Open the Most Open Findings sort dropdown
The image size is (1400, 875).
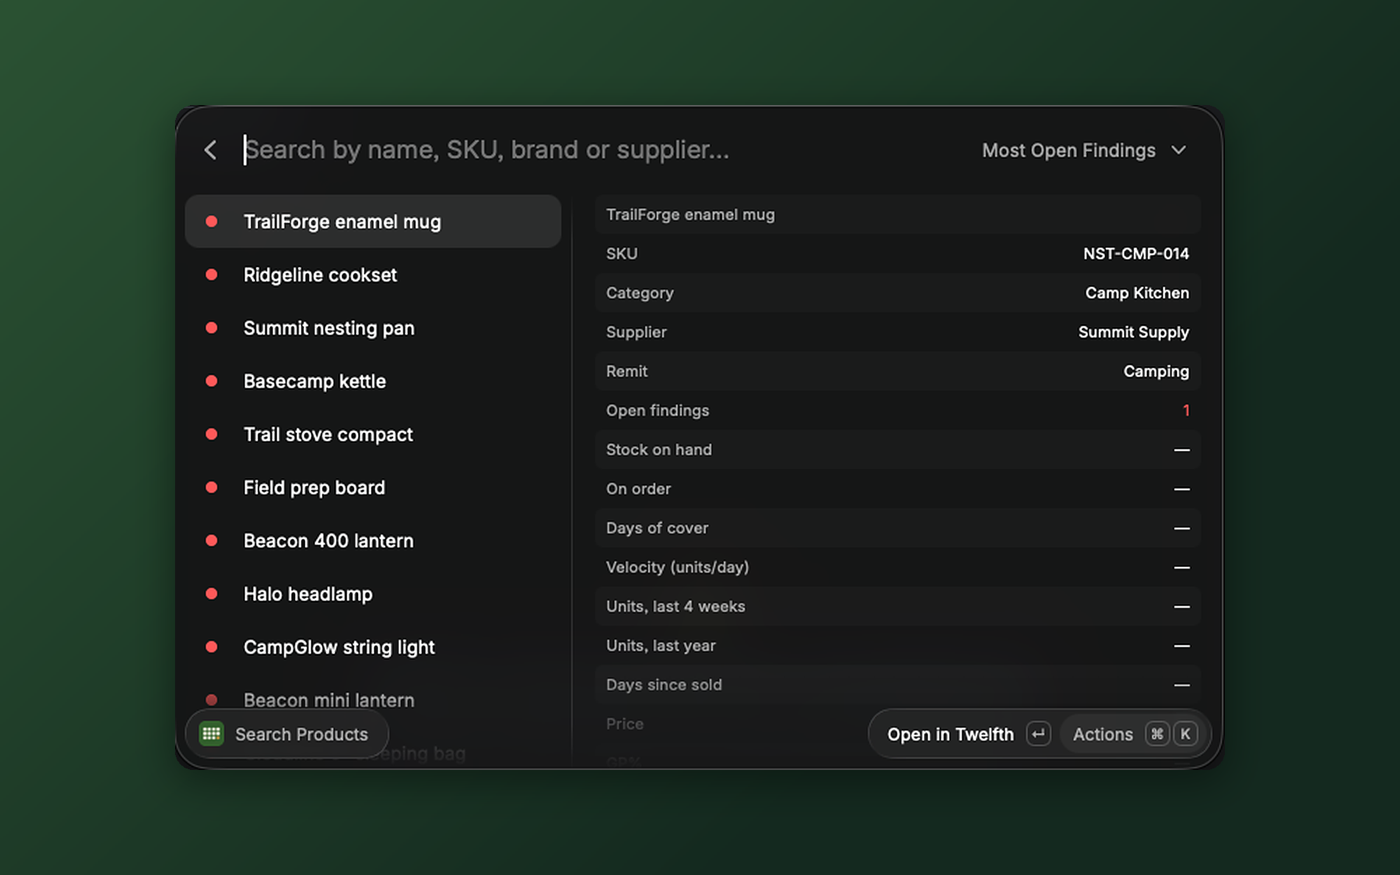click(x=1084, y=150)
